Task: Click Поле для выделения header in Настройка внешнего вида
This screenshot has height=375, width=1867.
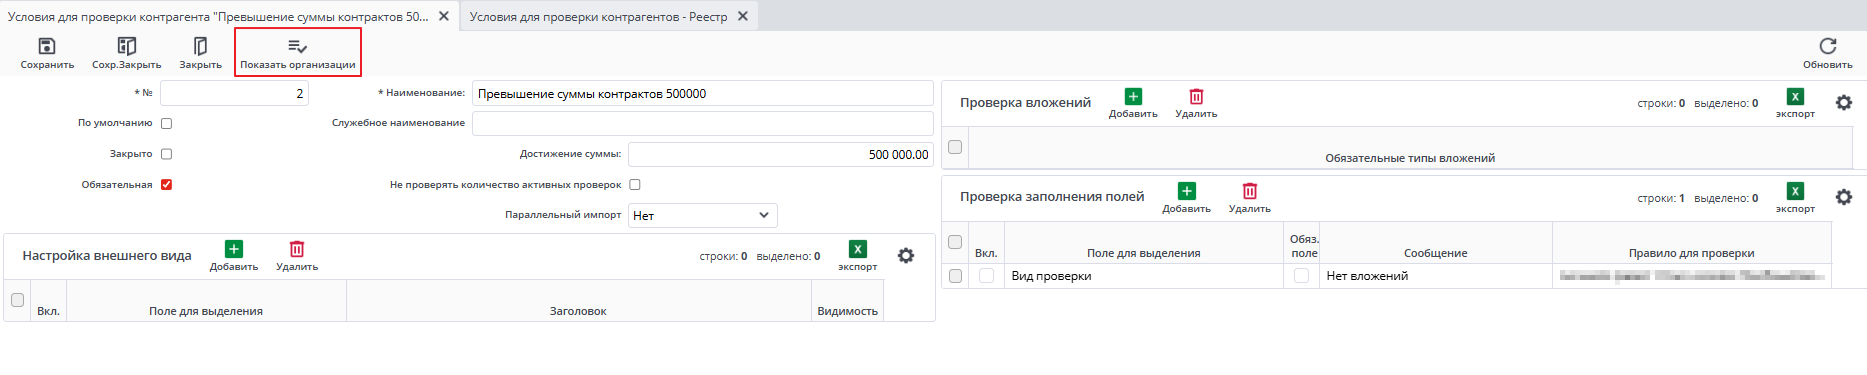Action: pos(206,311)
